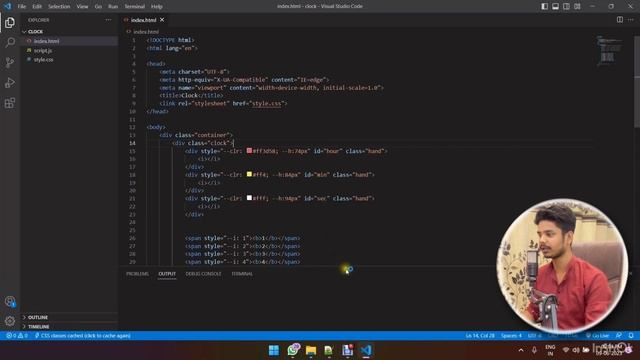640x360 pixels.
Task: Switch to the Problems panel tab
Action: coord(138,274)
